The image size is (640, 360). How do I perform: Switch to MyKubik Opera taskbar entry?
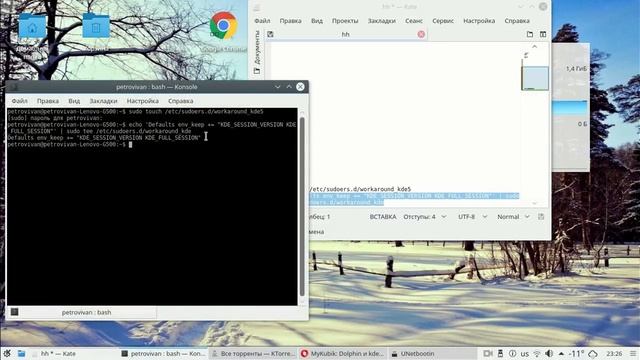(x=342, y=353)
